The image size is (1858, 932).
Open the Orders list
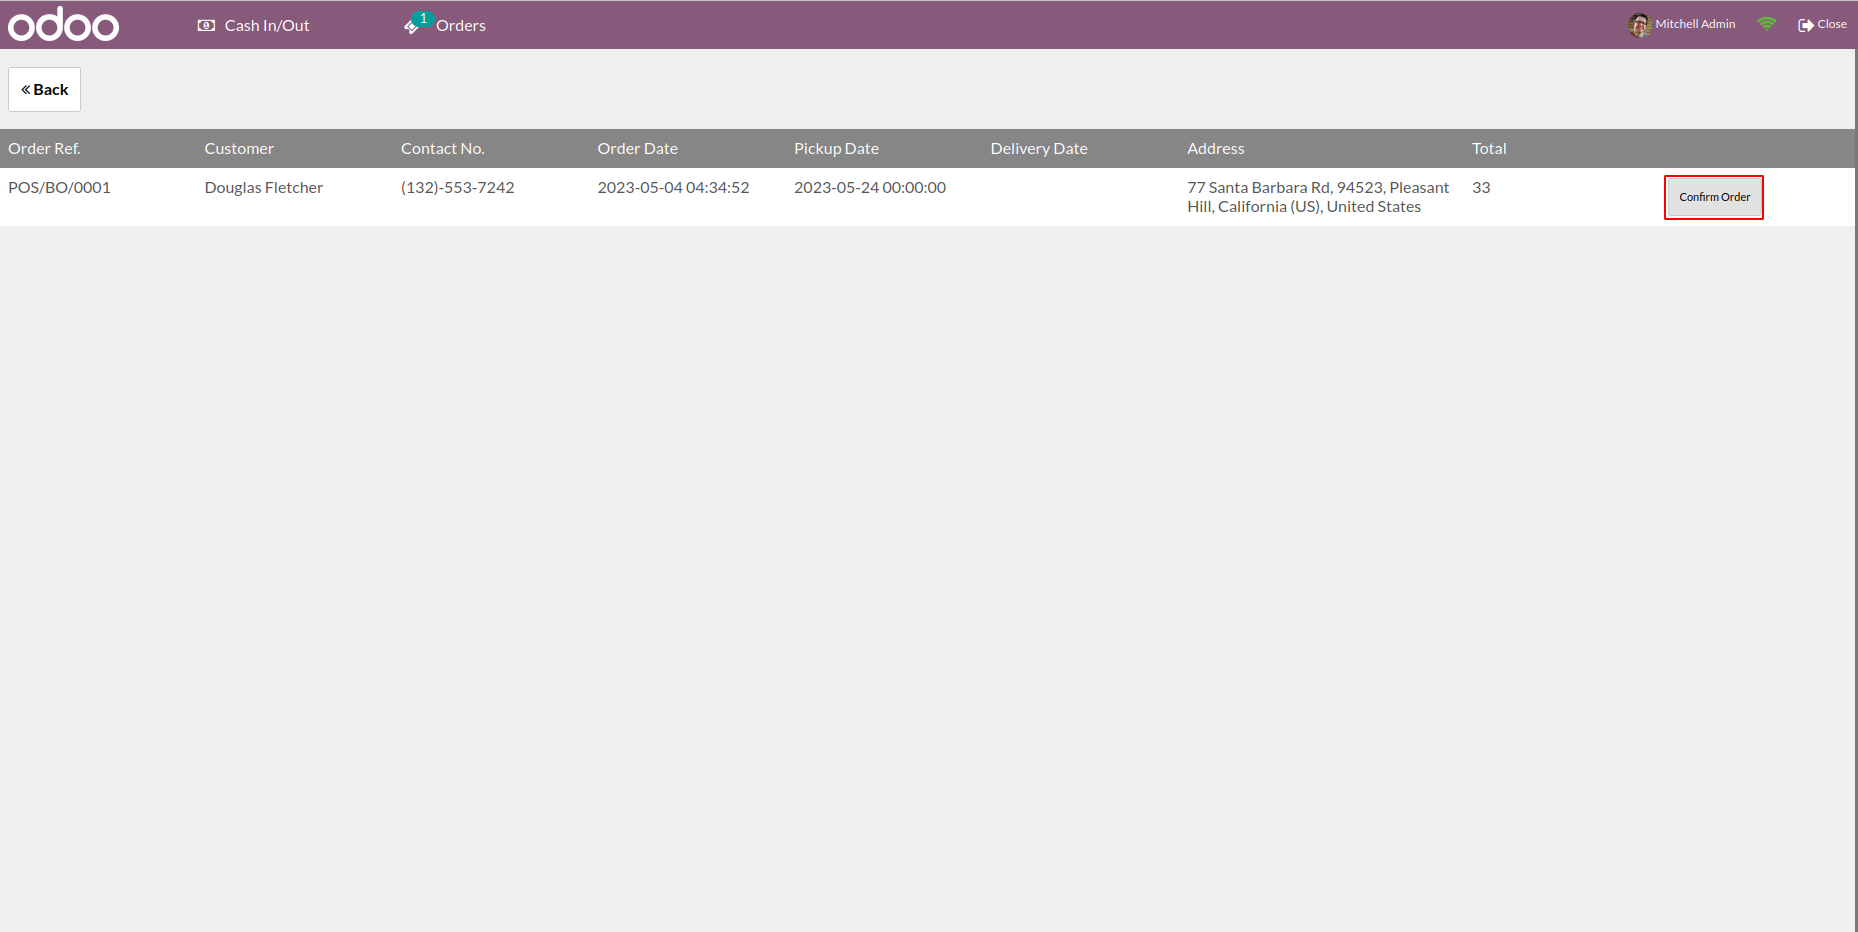tap(444, 25)
